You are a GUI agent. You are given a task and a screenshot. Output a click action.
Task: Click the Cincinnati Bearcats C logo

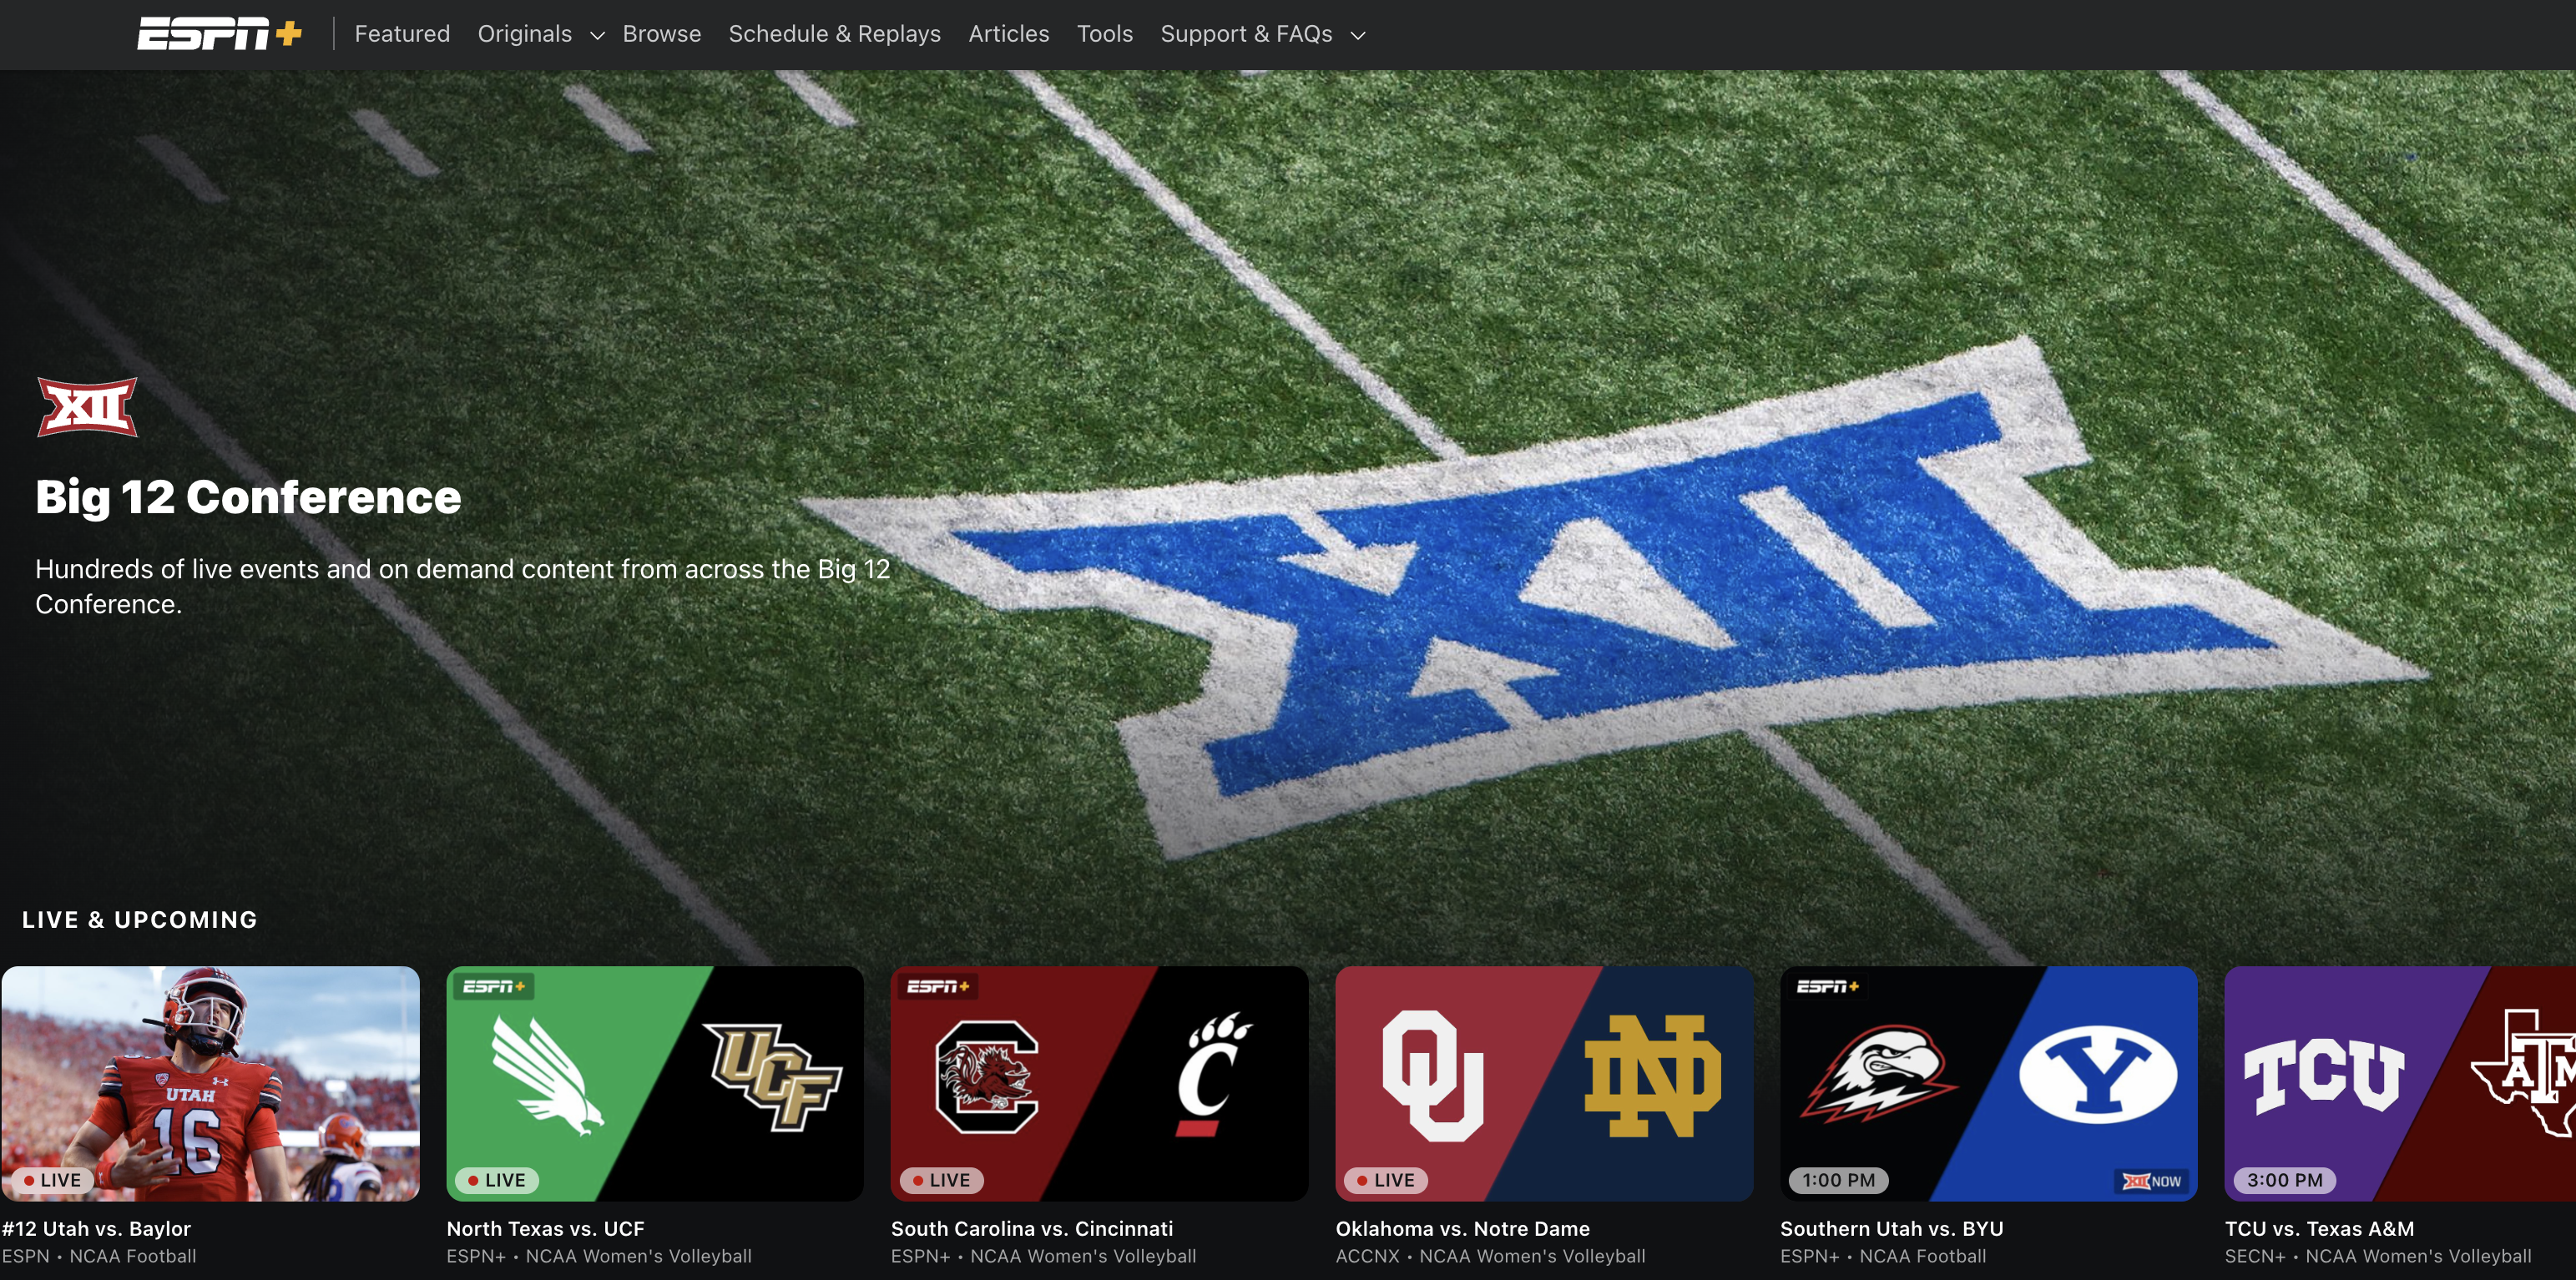(x=1212, y=1075)
